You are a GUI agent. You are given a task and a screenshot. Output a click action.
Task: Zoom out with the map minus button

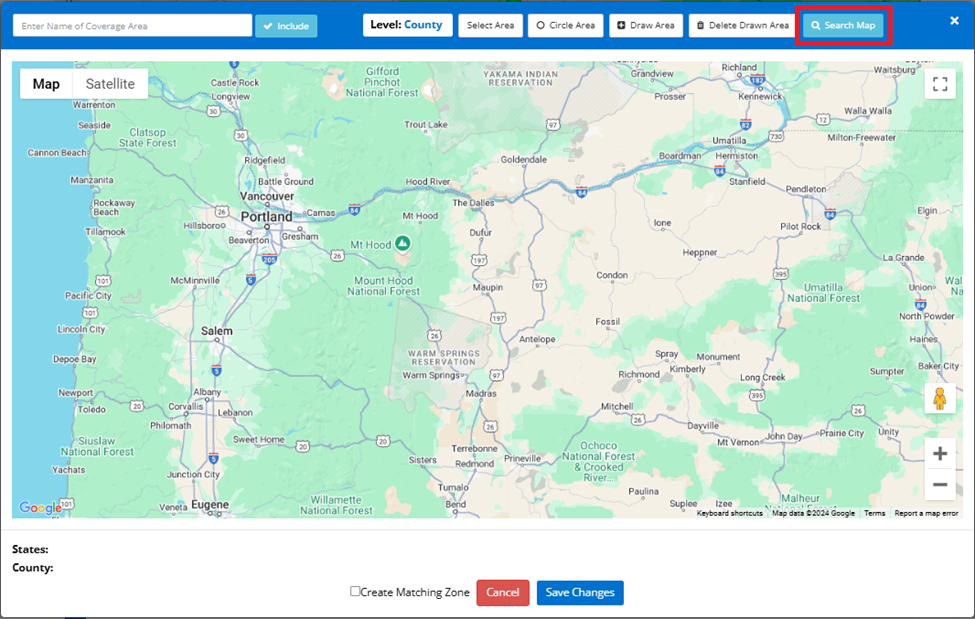click(940, 485)
